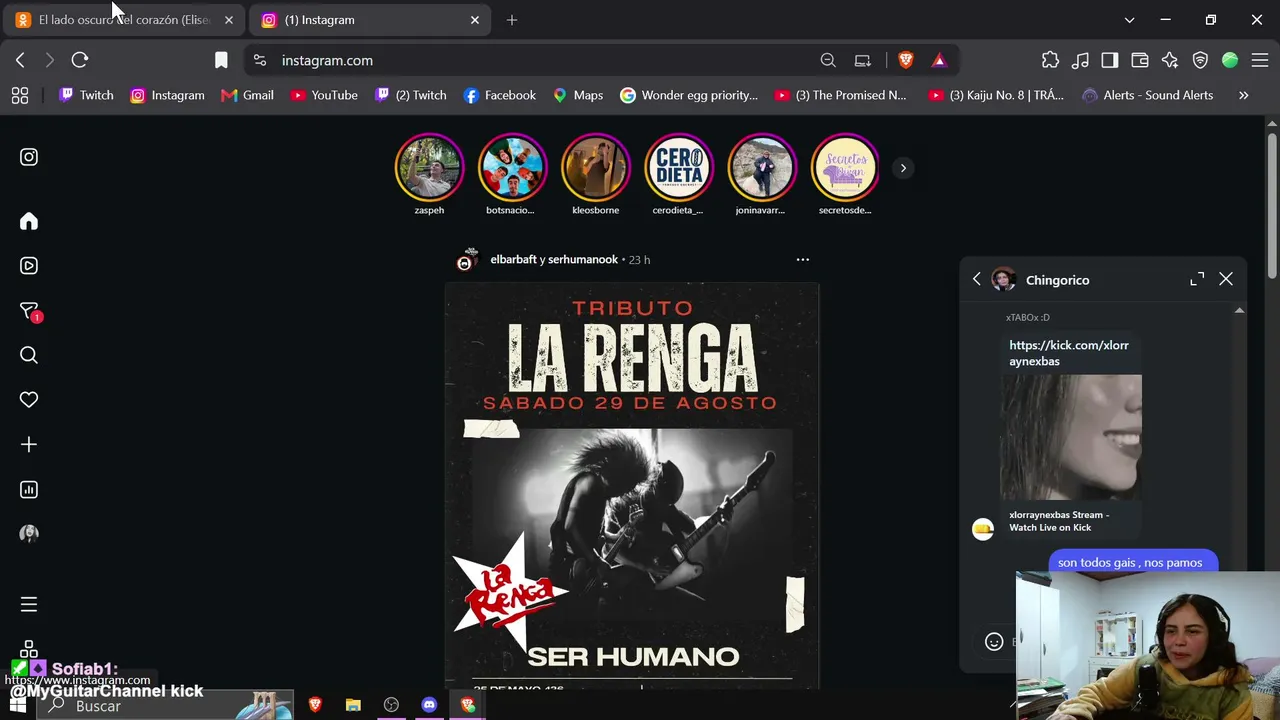Open more options for elbarbaft post

tap(802, 259)
